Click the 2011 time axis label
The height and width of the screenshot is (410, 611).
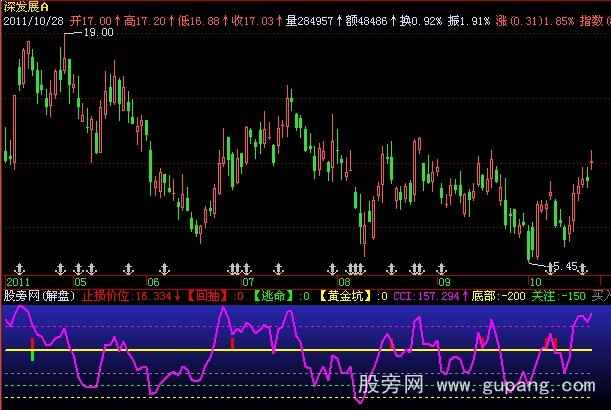[18, 282]
